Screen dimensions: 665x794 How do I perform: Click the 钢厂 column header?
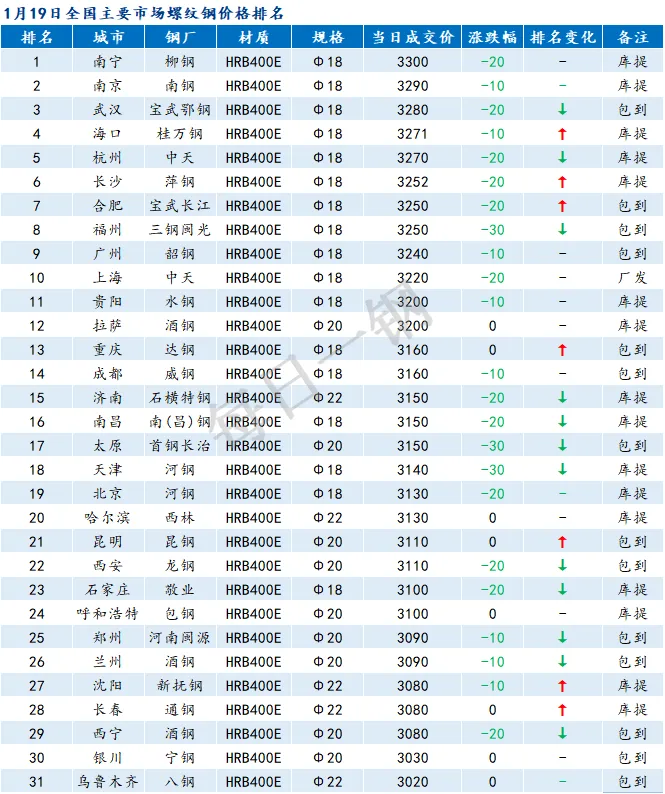[180, 37]
